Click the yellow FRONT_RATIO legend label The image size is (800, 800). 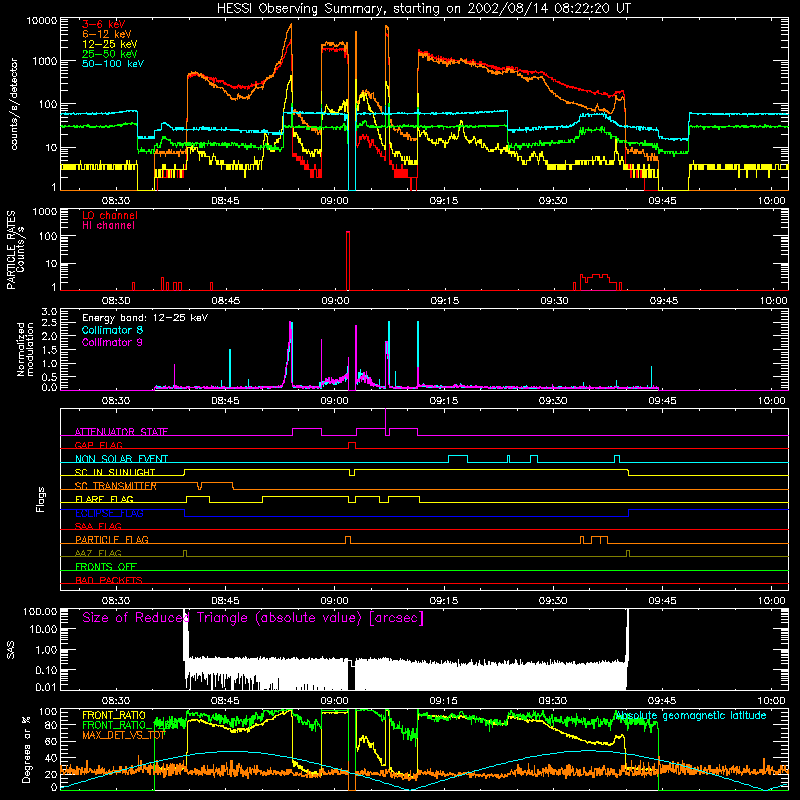pos(114,715)
